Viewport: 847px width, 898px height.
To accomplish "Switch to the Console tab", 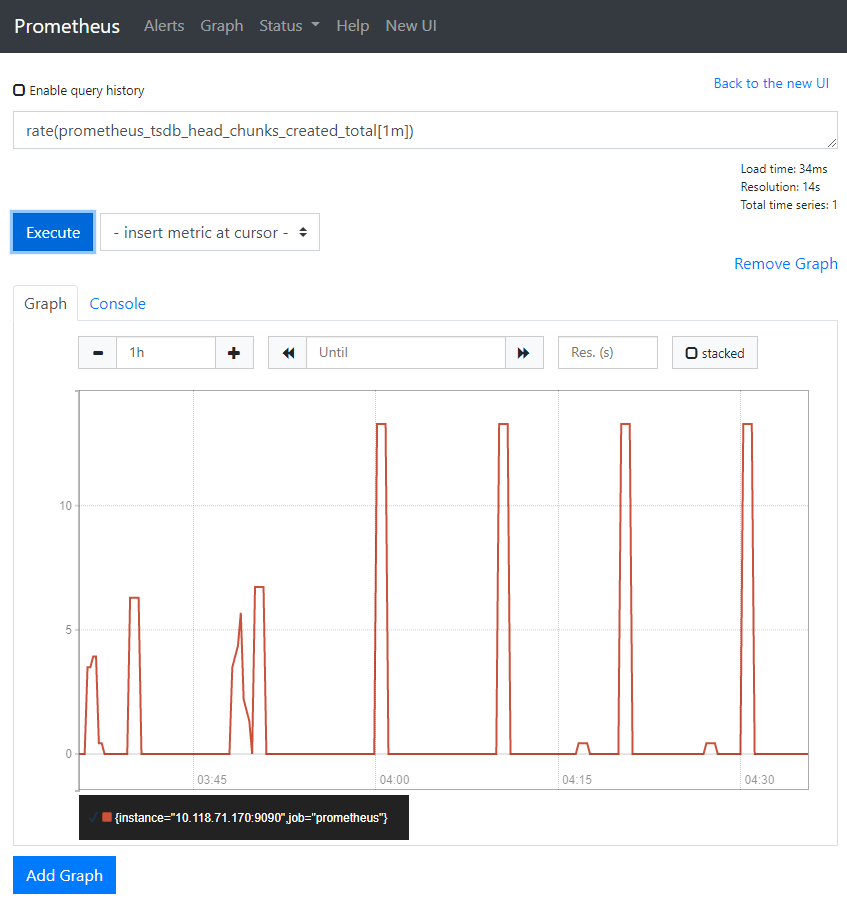I will pyautogui.click(x=118, y=304).
